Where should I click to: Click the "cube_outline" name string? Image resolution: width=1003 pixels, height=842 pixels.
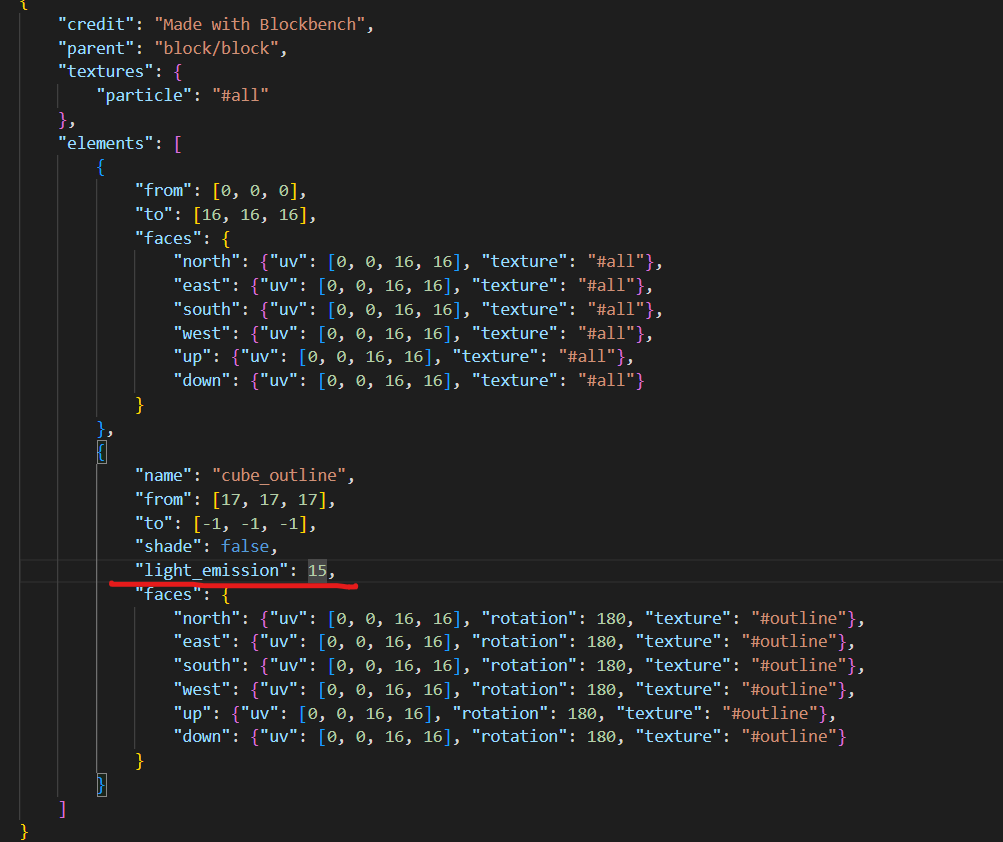(282, 475)
